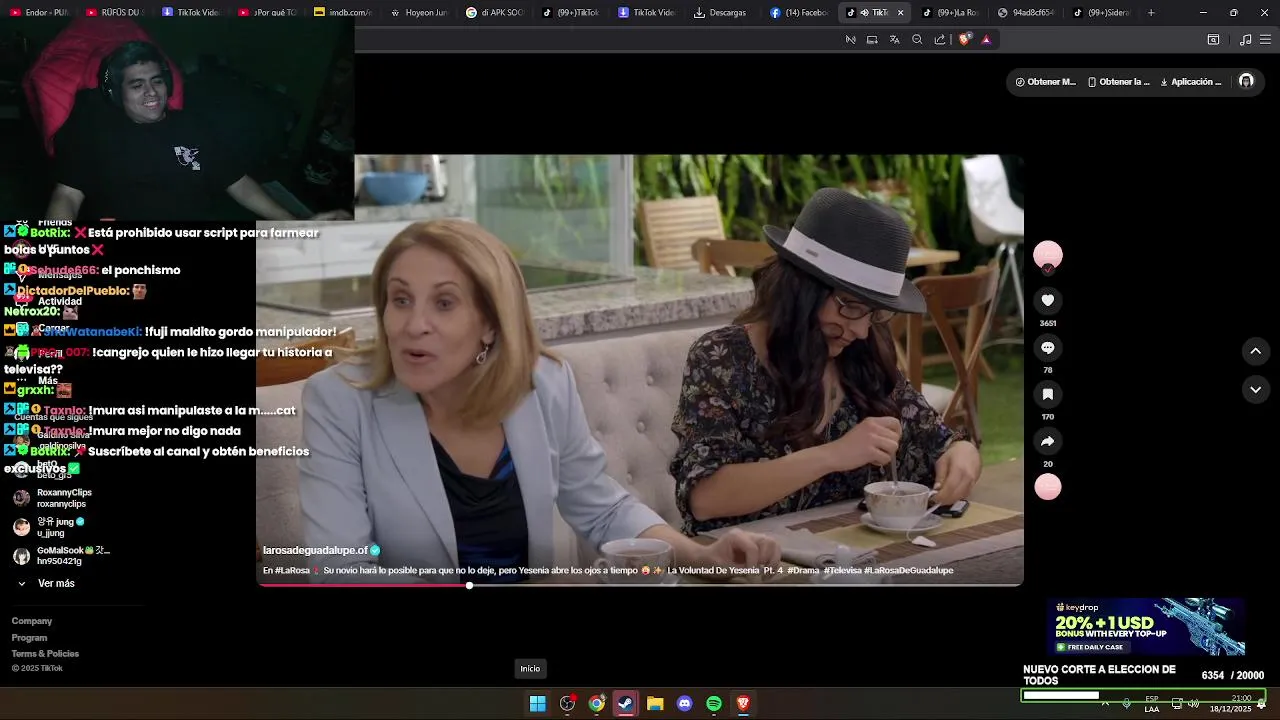Switch to the (99+)La Ro TikTok tab

[x=949, y=13]
